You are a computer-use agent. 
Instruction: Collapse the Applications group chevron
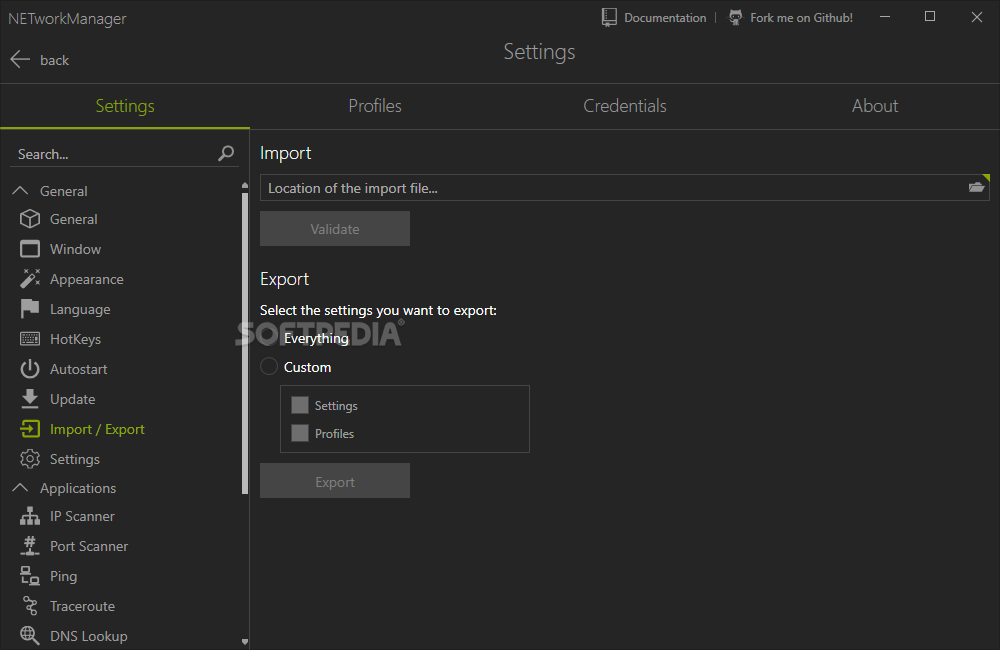(20, 488)
